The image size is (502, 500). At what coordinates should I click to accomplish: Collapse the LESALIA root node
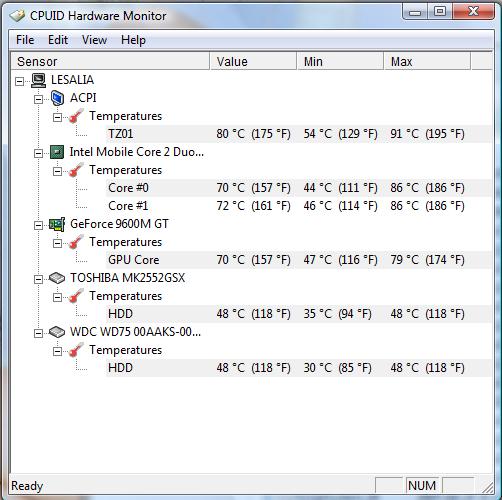pos(20,81)
